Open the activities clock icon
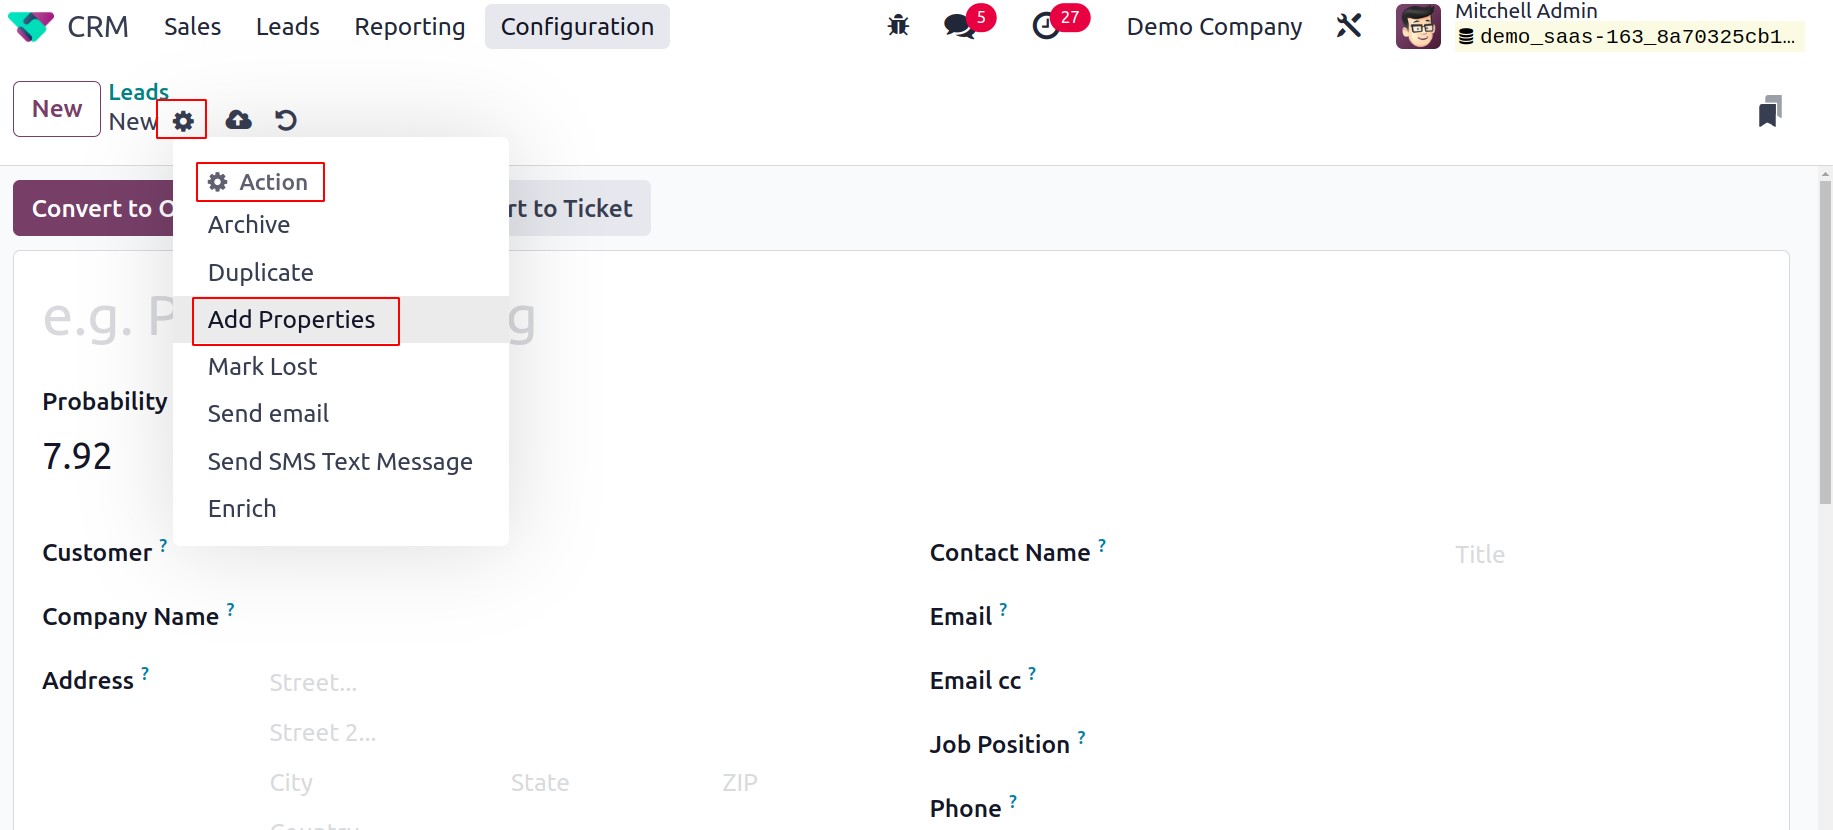The width and height of the screenshot is (1833, 830). pyautogui.click(x=1047, y=26)
